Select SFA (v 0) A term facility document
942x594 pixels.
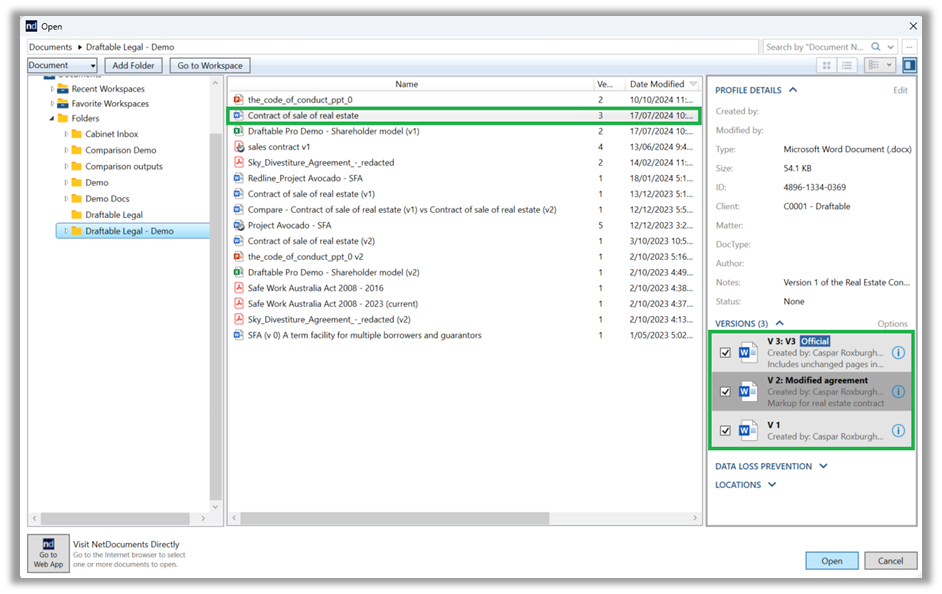pyautogui.click(x=365, y=335)
